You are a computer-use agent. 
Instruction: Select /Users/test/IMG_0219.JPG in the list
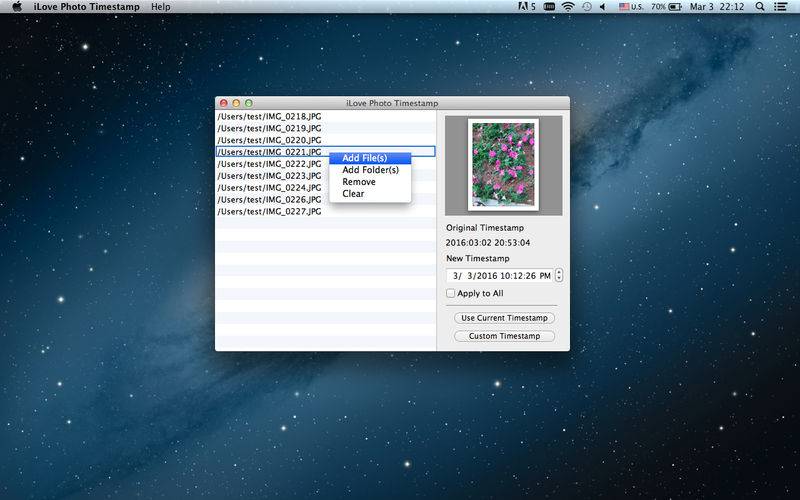[x=326, y=128]
